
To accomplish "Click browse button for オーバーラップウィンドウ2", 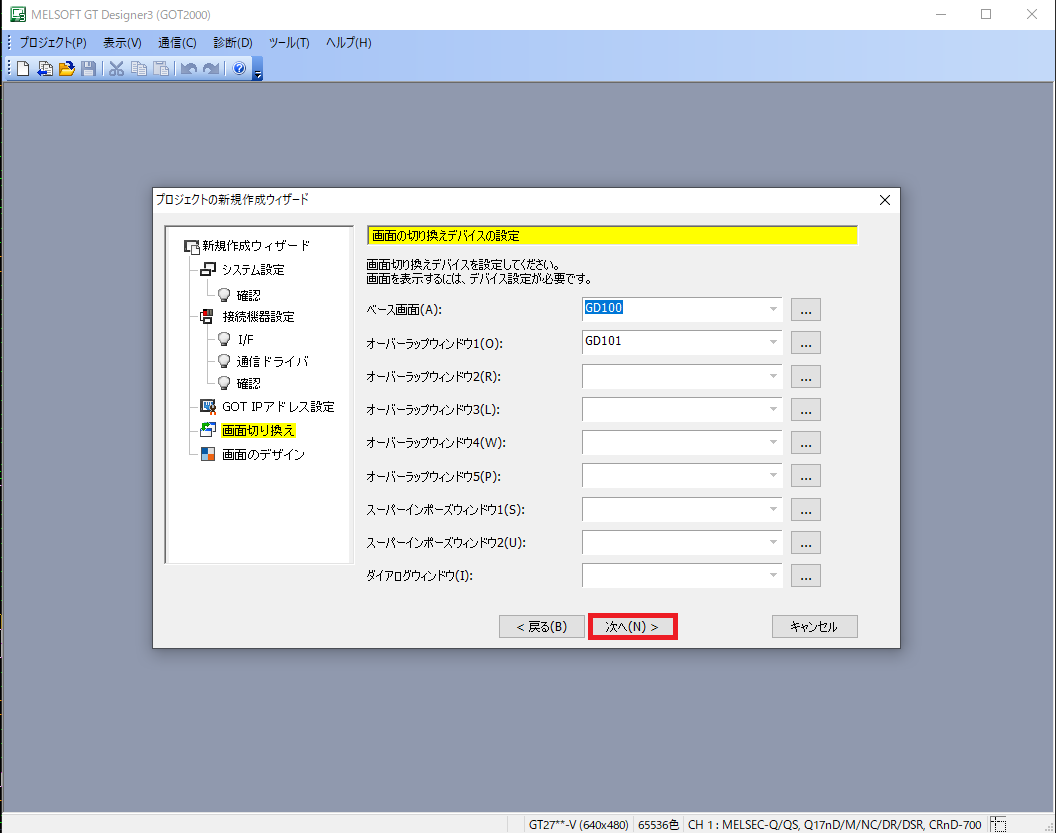I will 805,376.
